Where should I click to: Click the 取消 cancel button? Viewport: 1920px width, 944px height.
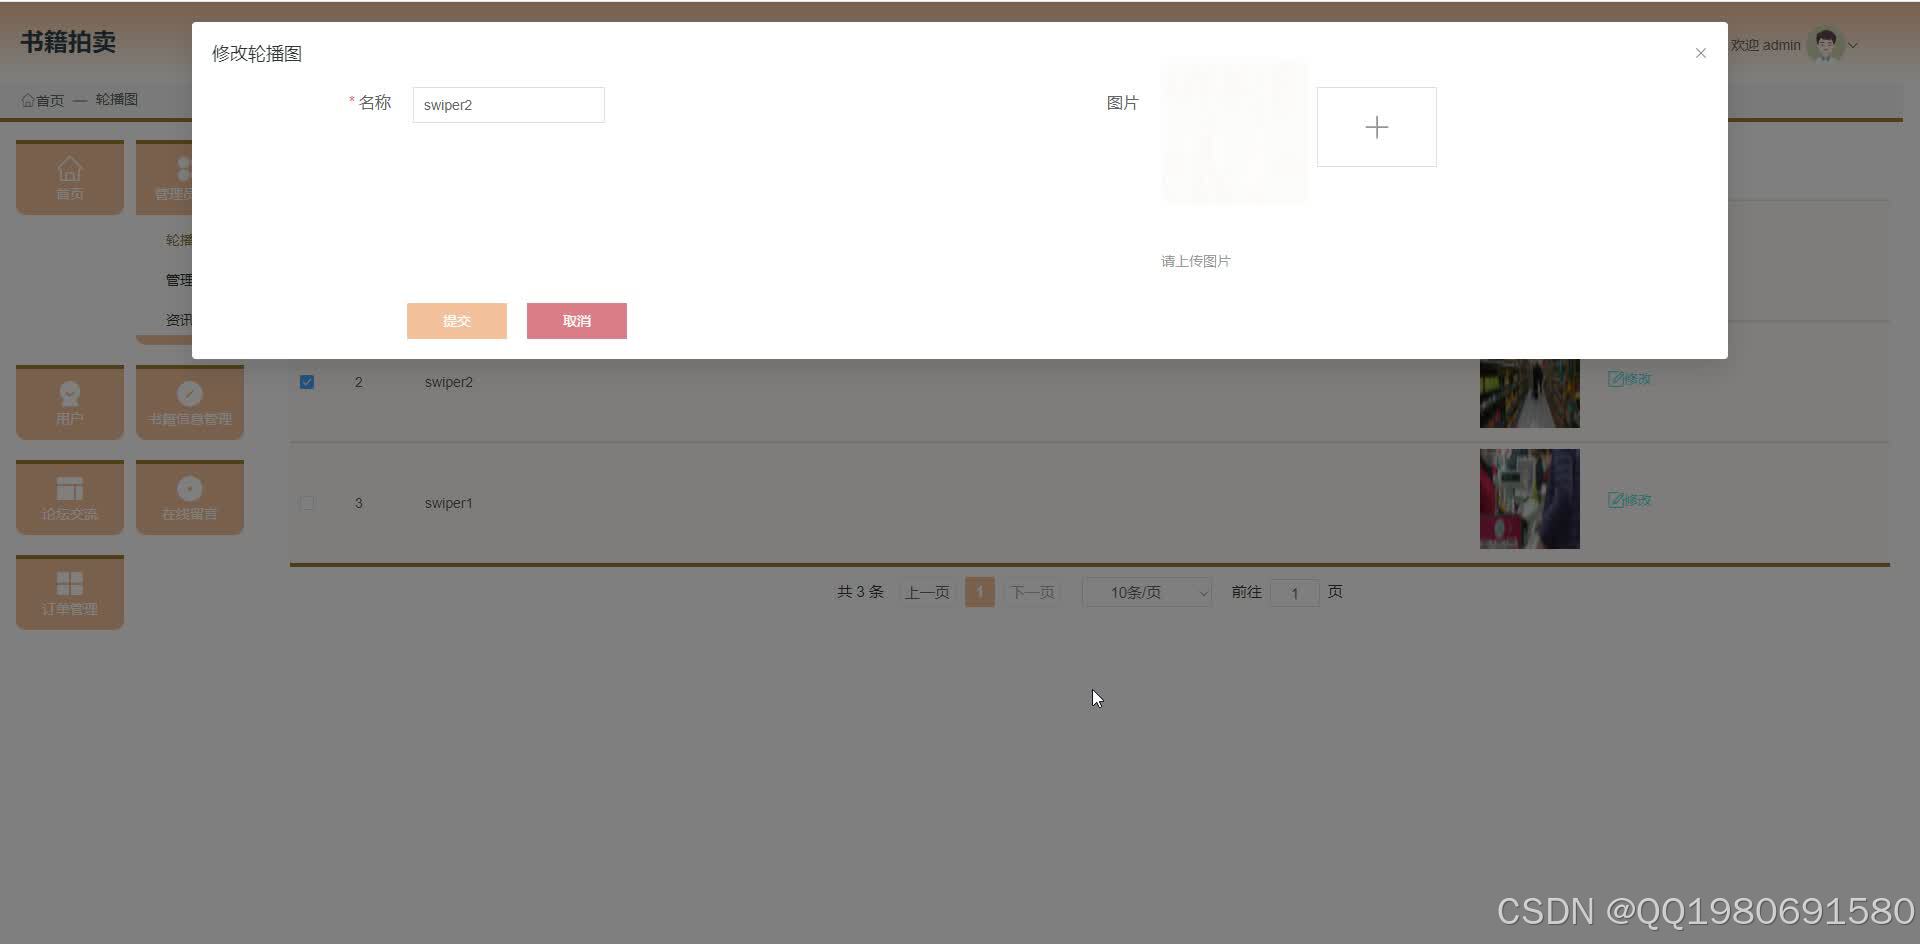(576, 321)
